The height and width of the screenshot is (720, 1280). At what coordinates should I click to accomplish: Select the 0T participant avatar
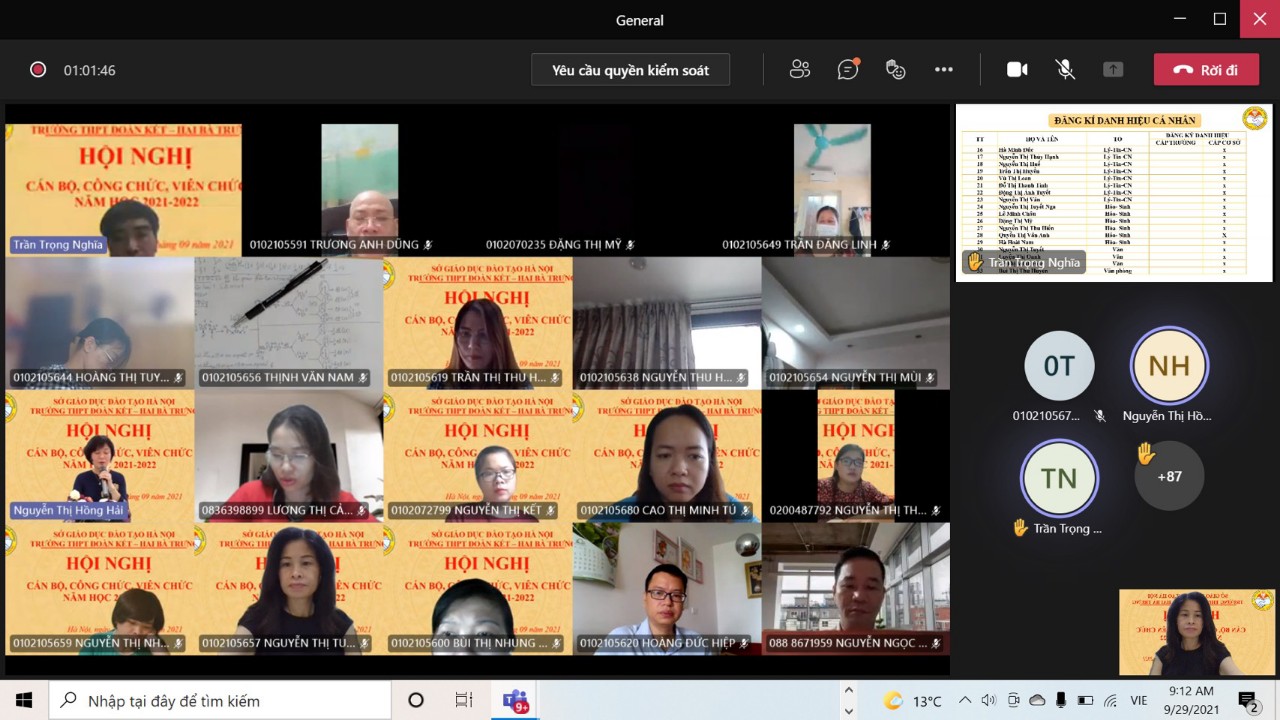click(x=1059, y=366)
